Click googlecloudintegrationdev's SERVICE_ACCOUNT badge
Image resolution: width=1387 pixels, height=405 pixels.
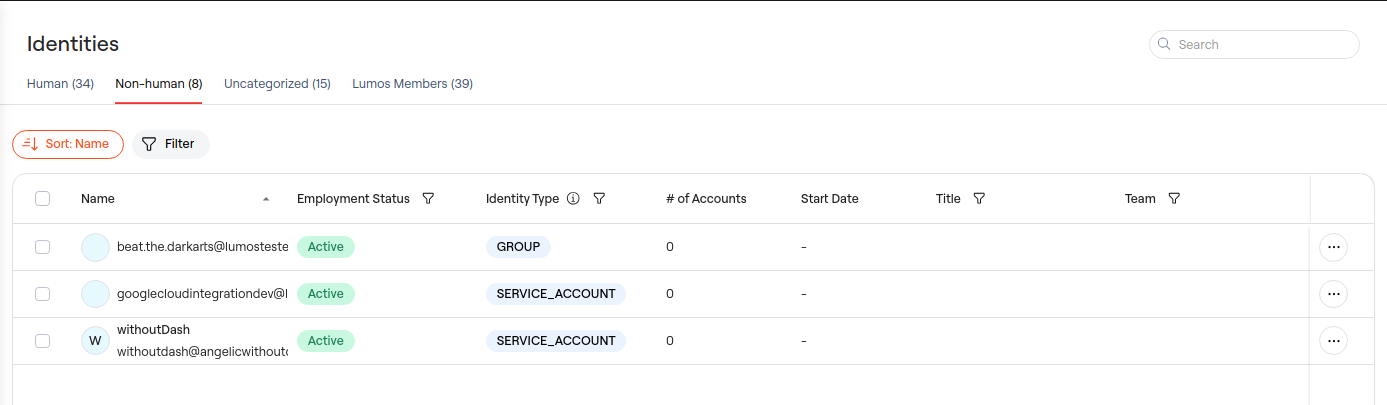click(x=556, y=294)
